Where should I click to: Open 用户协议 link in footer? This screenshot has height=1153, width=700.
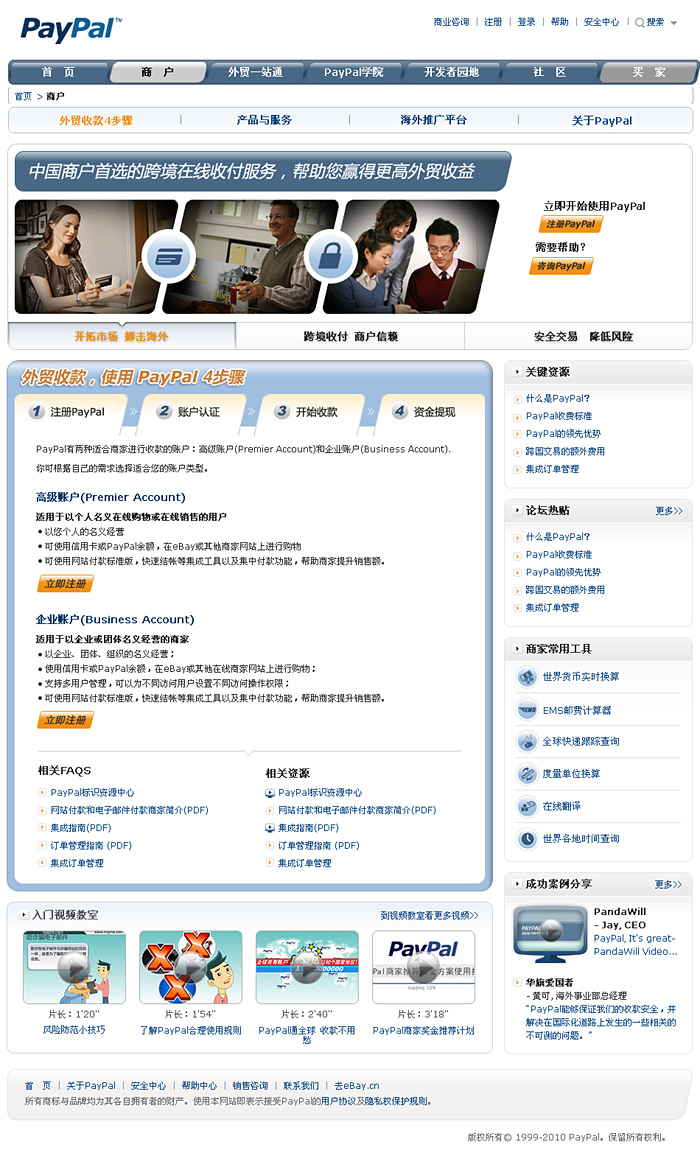[338, 1102]
